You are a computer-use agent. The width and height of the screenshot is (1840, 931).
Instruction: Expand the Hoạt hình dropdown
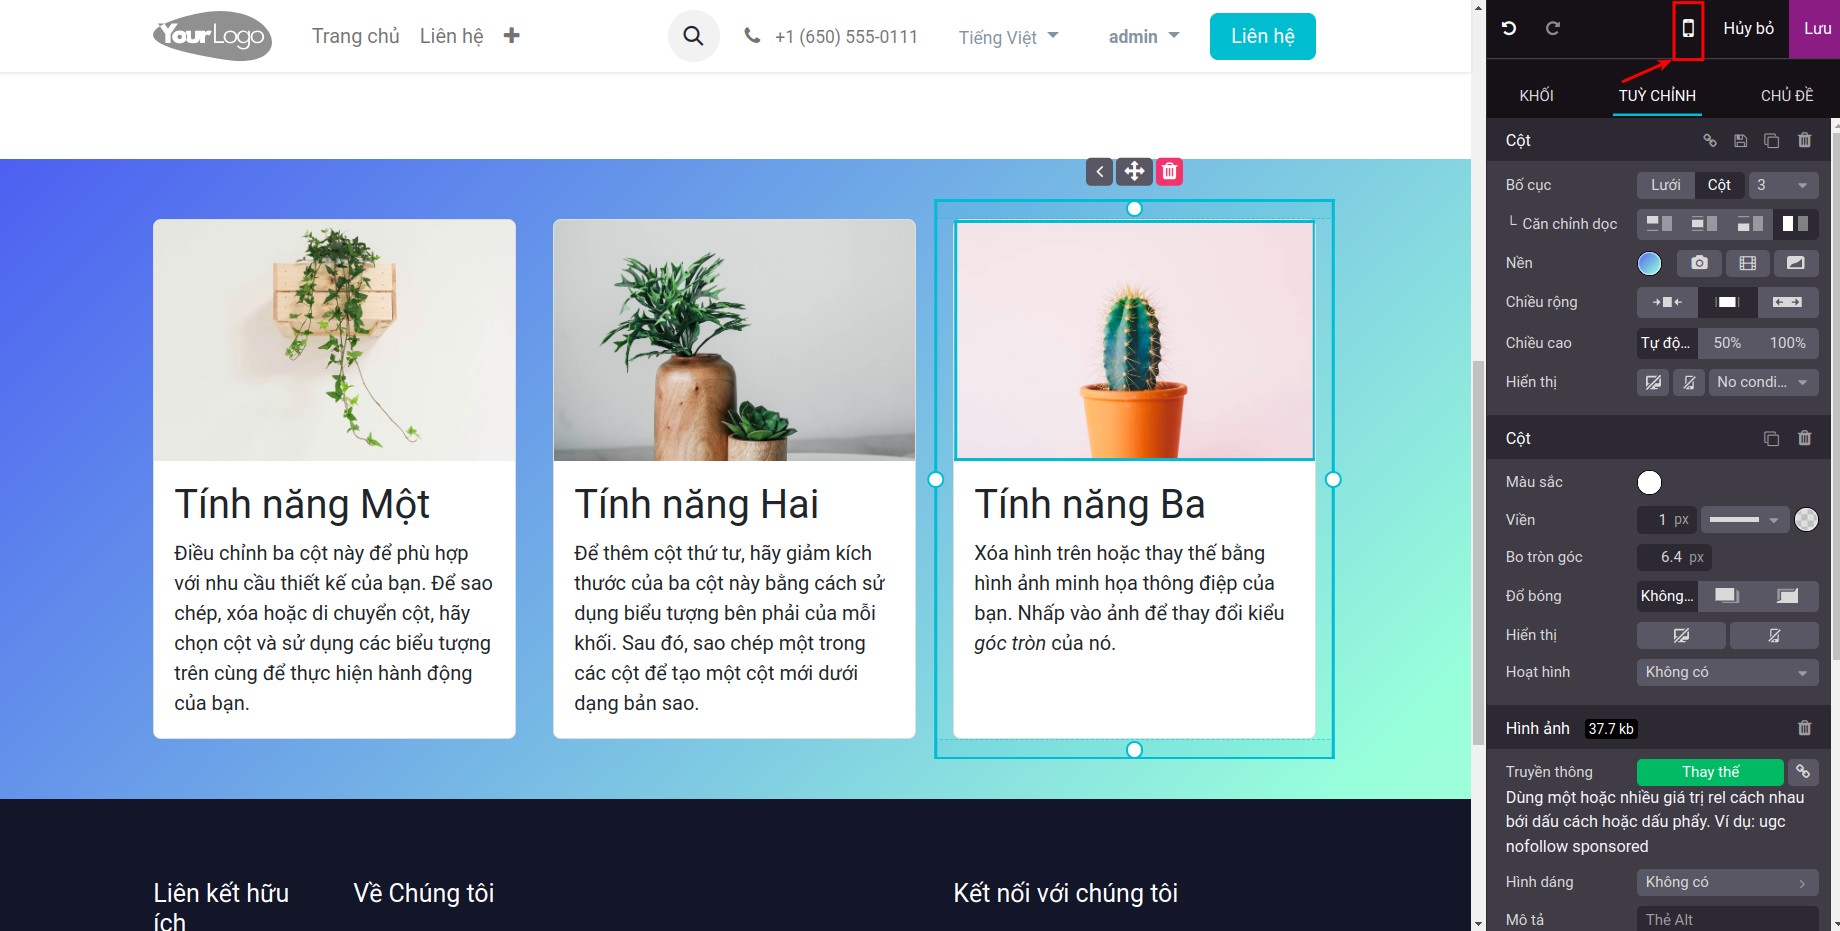(1727, 672)
